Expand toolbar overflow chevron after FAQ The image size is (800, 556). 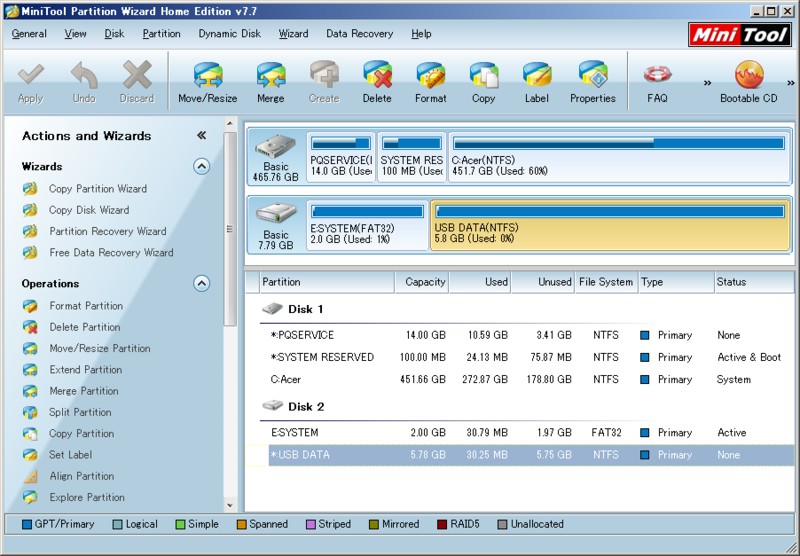pyautogui.click(x=707, y=83)
